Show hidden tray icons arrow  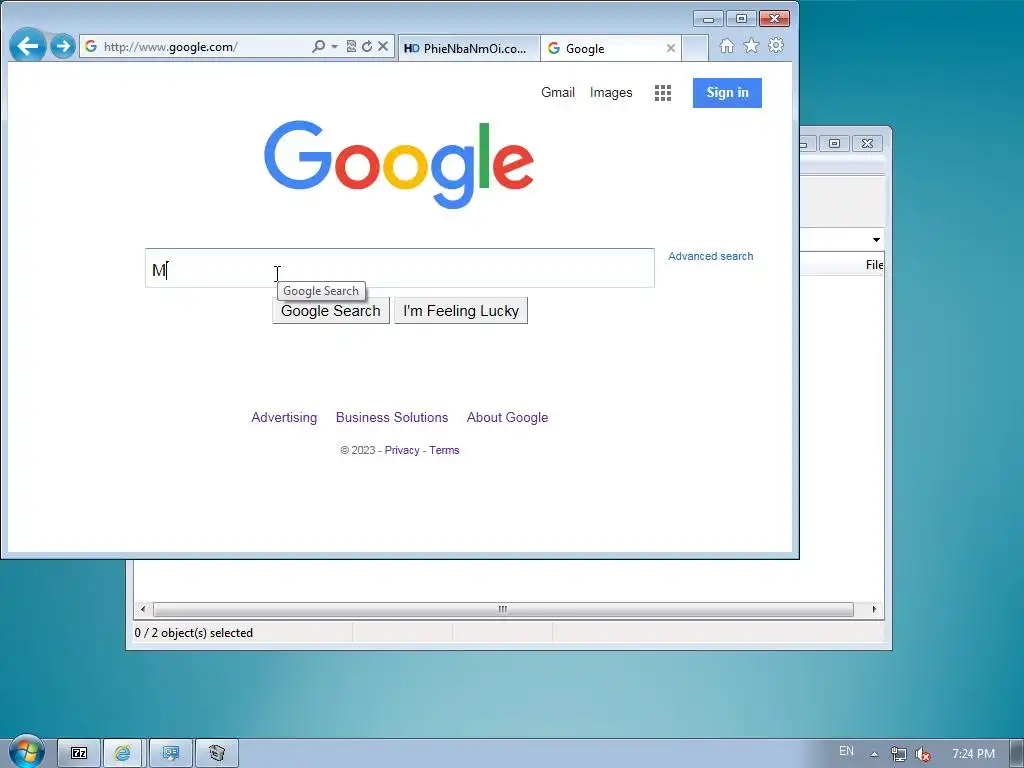[x=874, y=754]
